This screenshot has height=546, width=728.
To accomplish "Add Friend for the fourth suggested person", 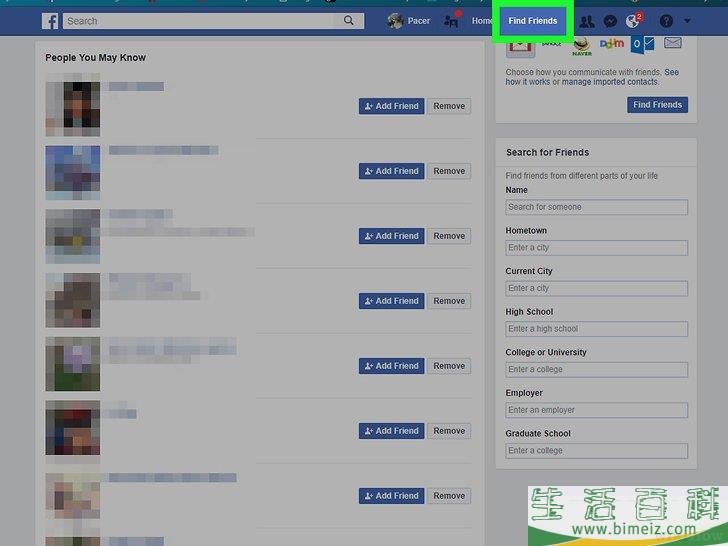I will tap(391, 301).
